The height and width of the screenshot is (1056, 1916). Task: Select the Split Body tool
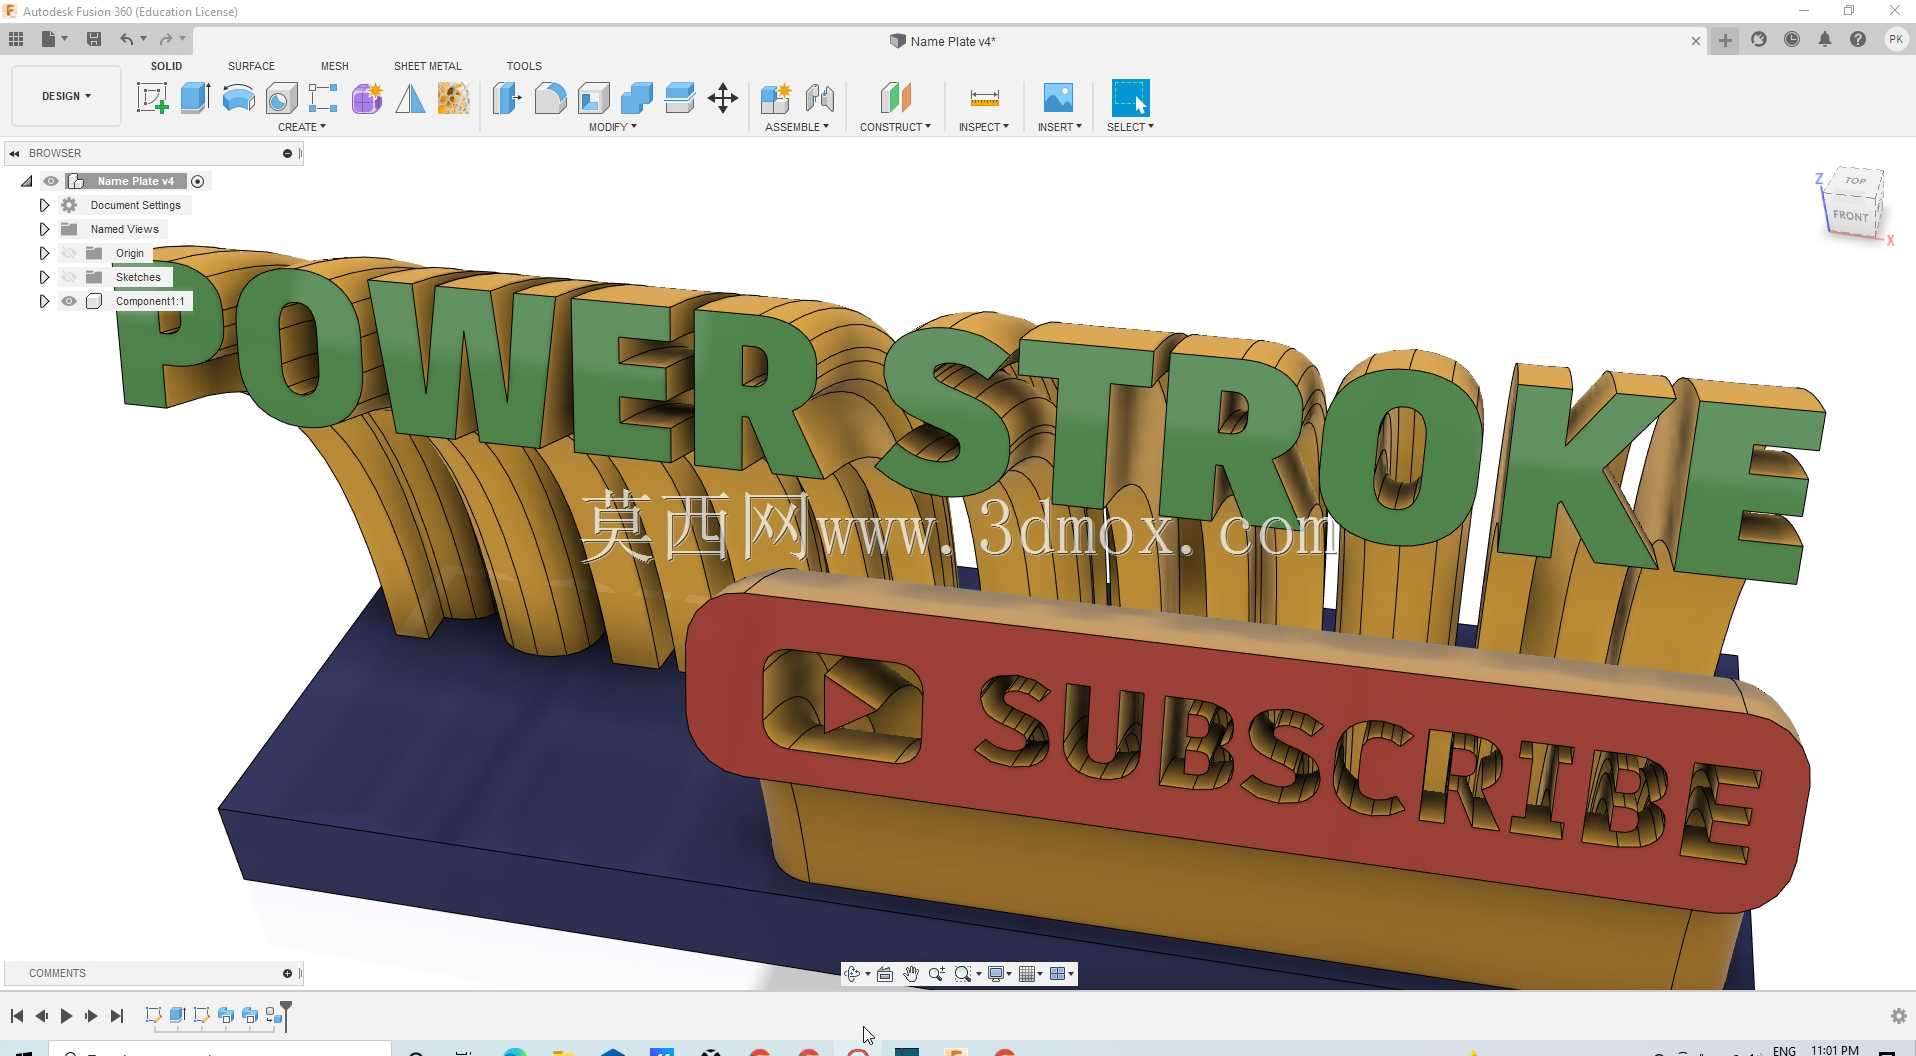(x=679, y=98)
